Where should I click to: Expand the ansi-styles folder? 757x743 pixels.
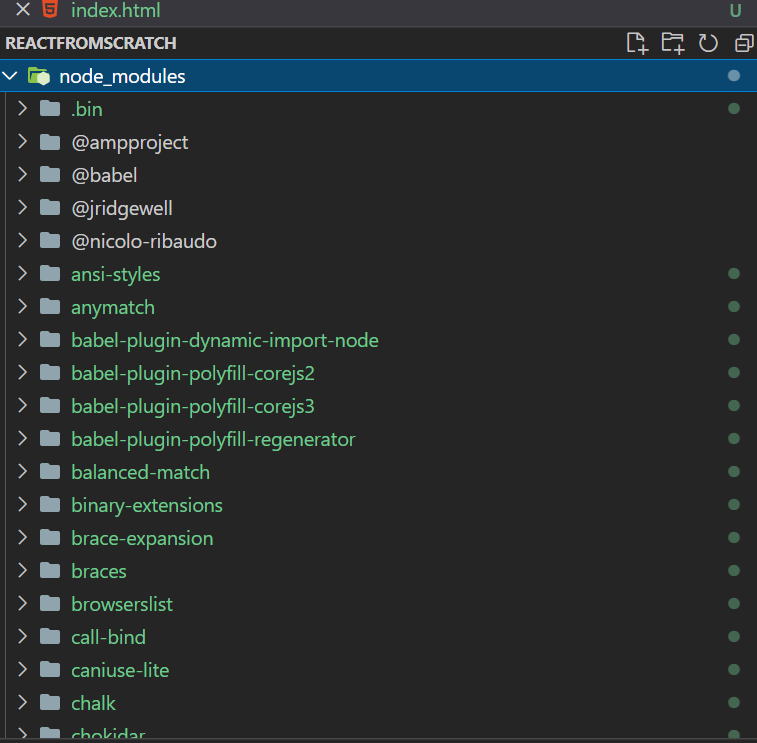point(22,273)
